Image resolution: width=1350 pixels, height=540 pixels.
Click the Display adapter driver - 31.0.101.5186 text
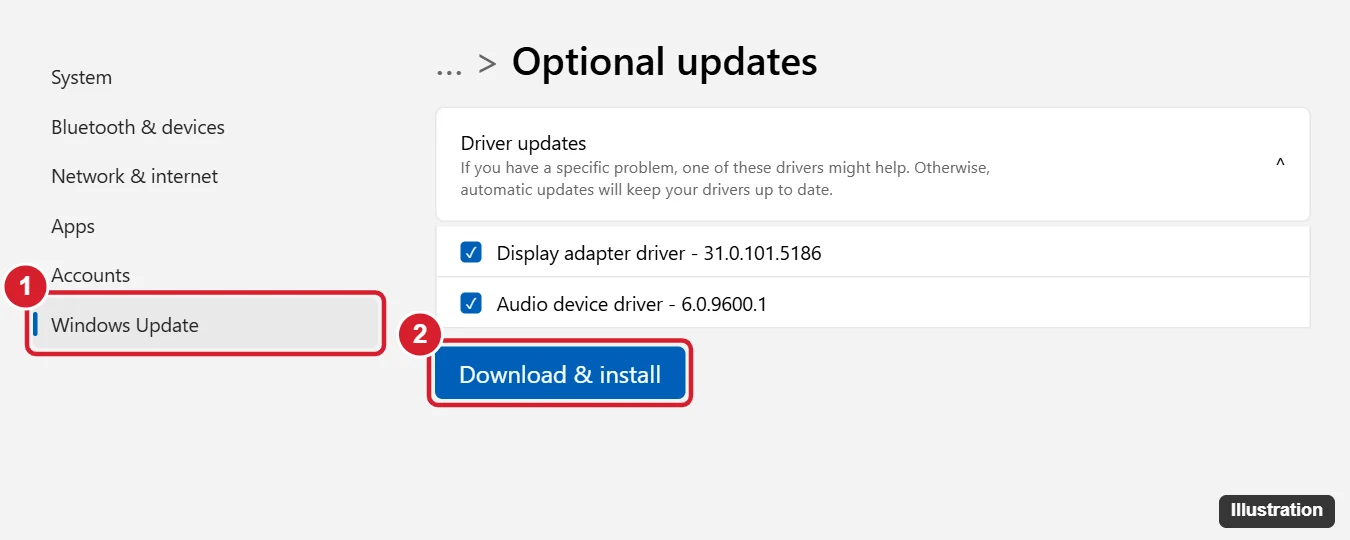pyautogui.click(x=659, y=253)
